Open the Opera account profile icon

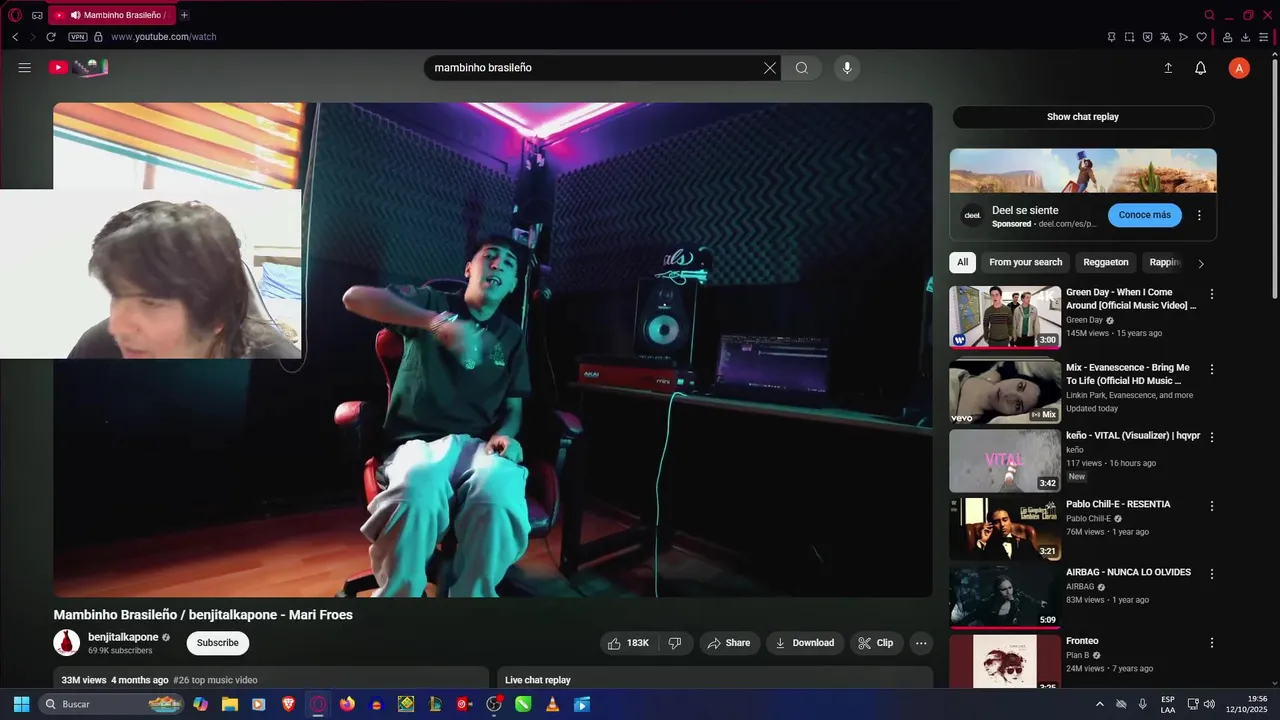pyautogui.click(x=1227, y=37)
